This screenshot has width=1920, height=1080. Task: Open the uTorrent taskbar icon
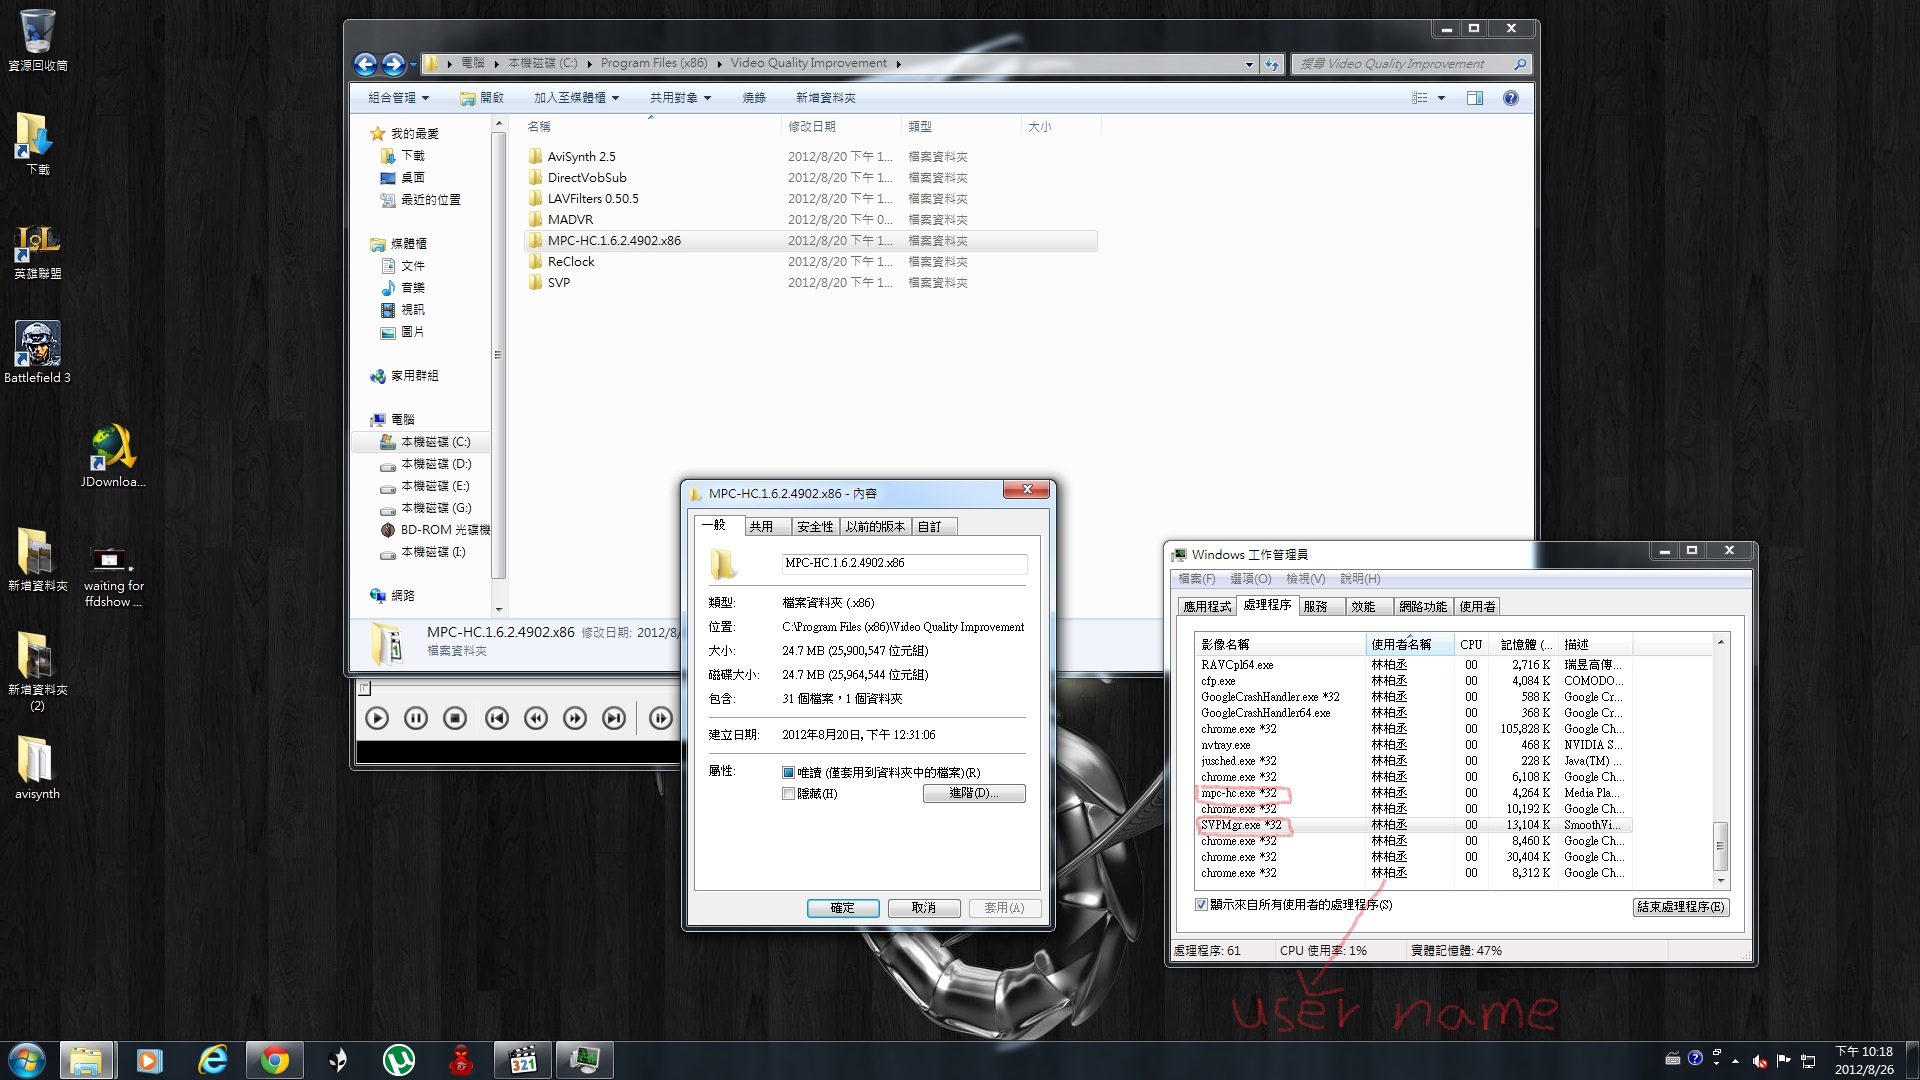pos(398,1060)
